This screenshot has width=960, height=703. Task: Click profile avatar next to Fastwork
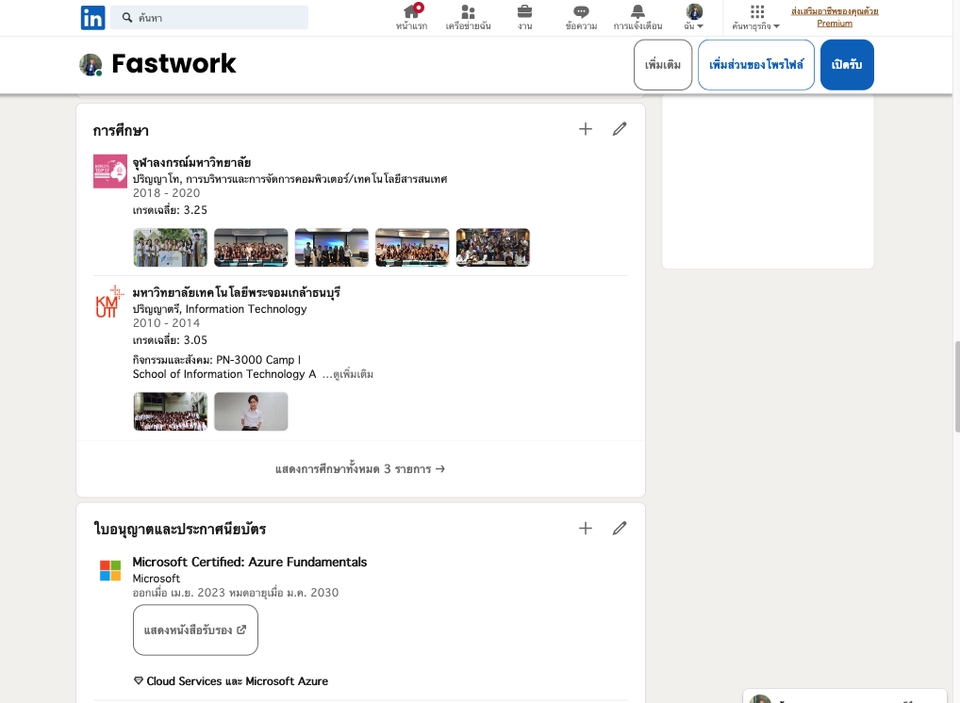(x=91, y=64)
